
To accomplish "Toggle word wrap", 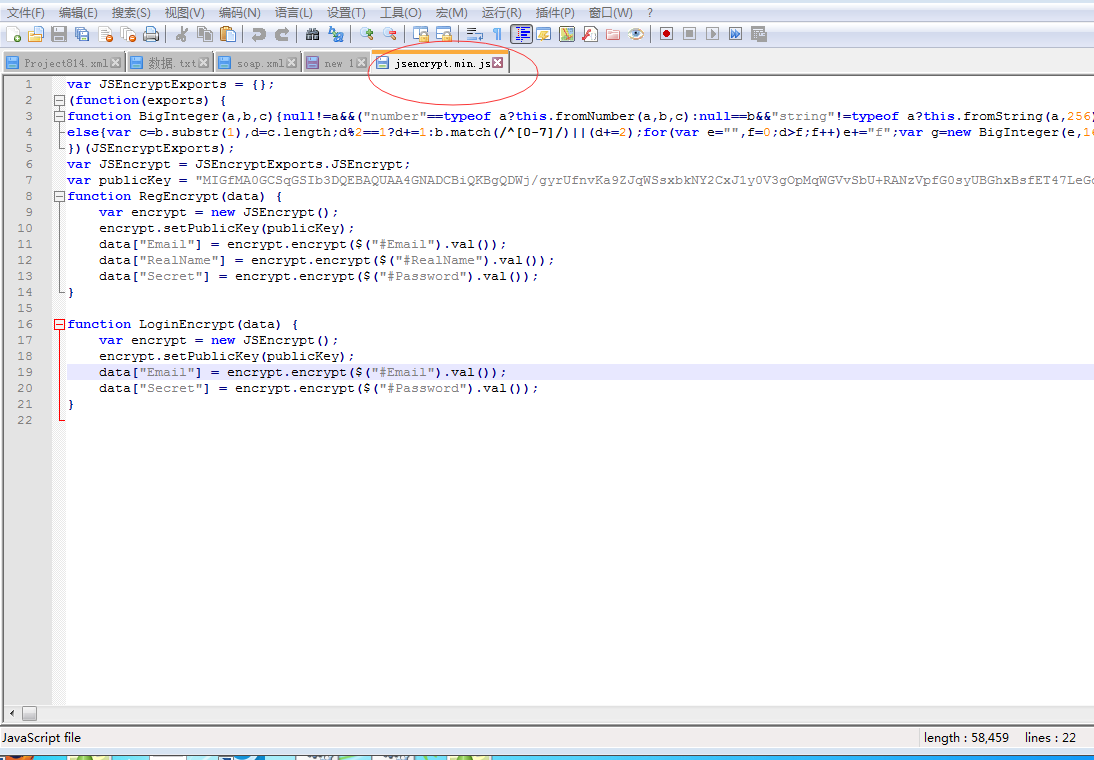I will click(474, 33).
